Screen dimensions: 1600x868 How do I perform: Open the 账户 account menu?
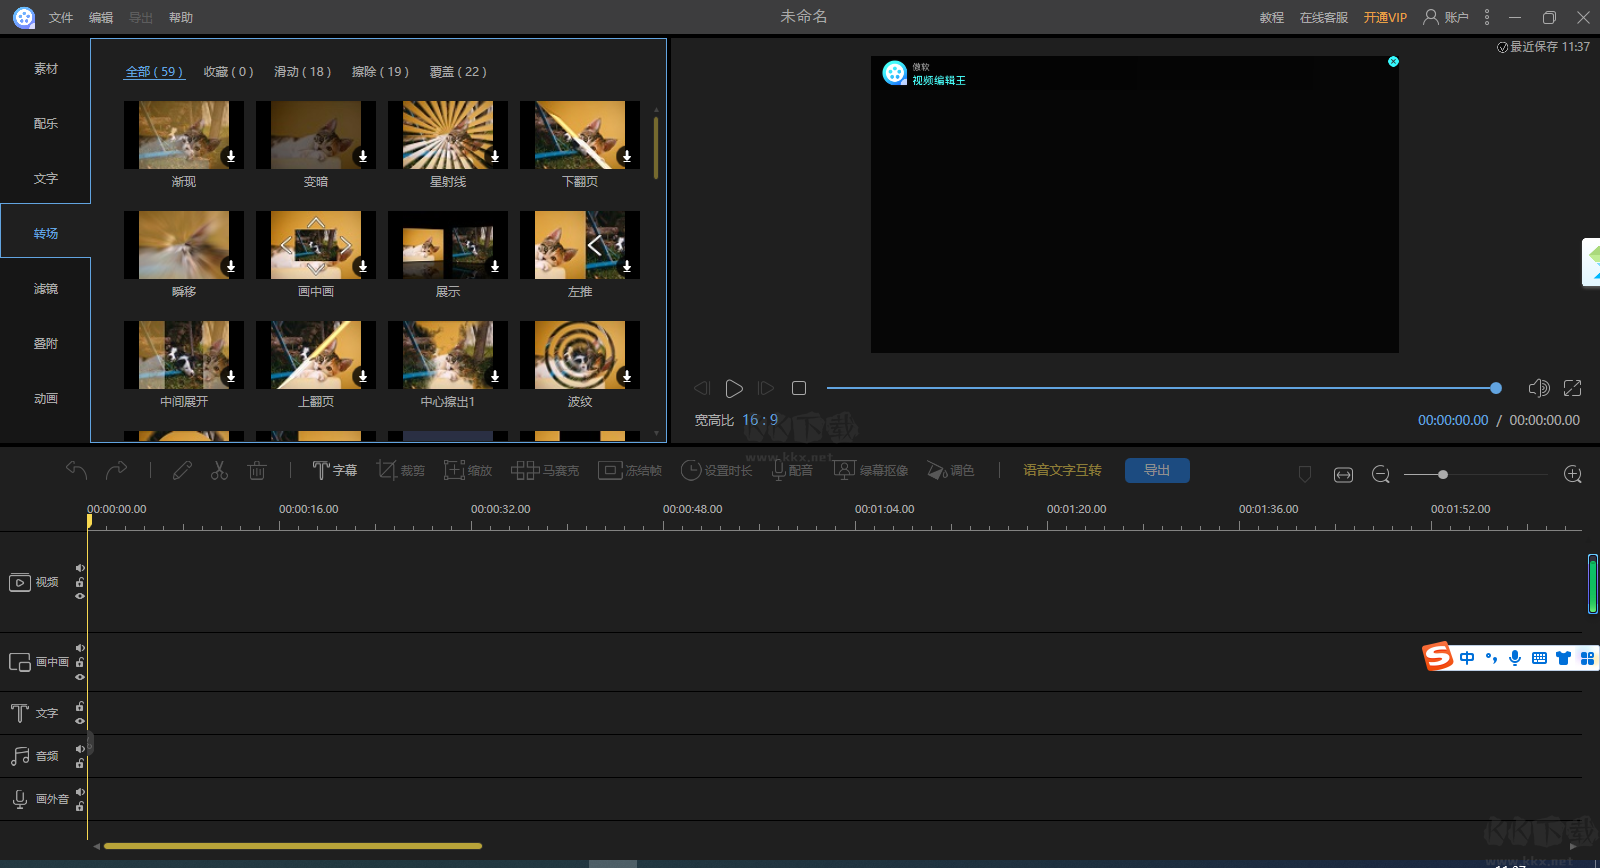click(1446, 17)
